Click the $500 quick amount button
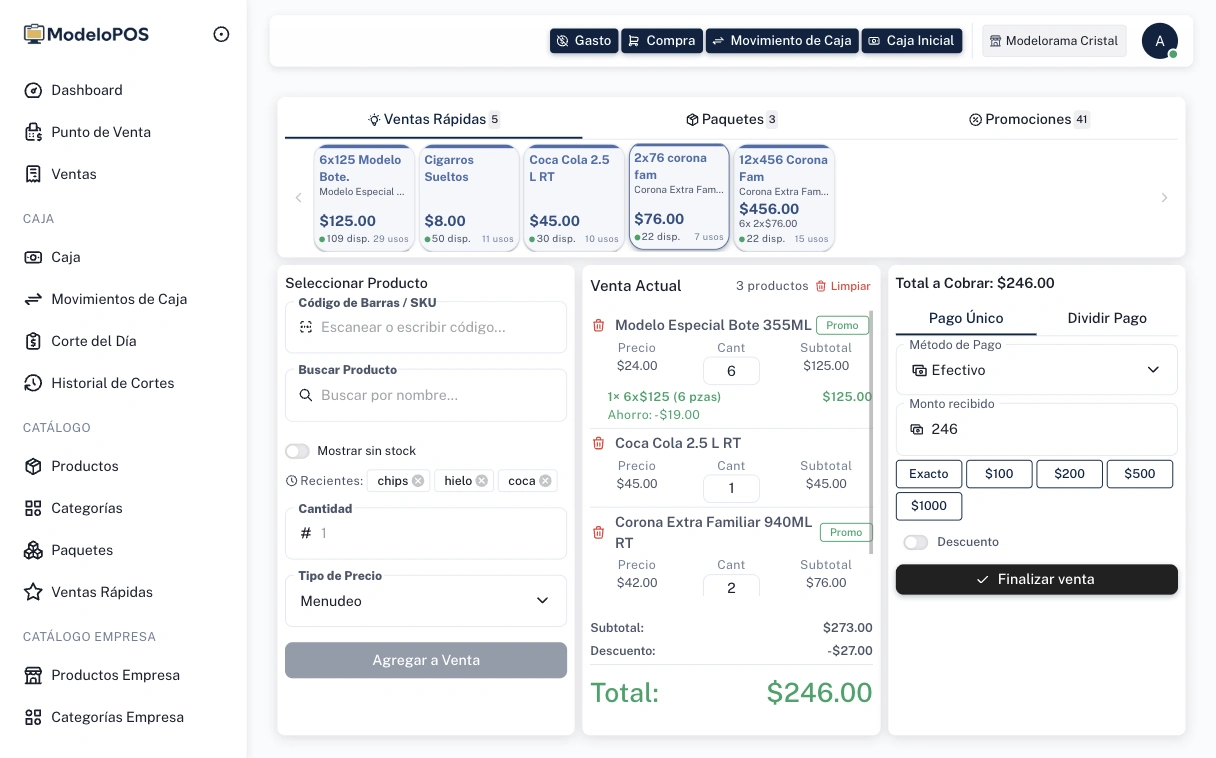 click(1140, 474)
